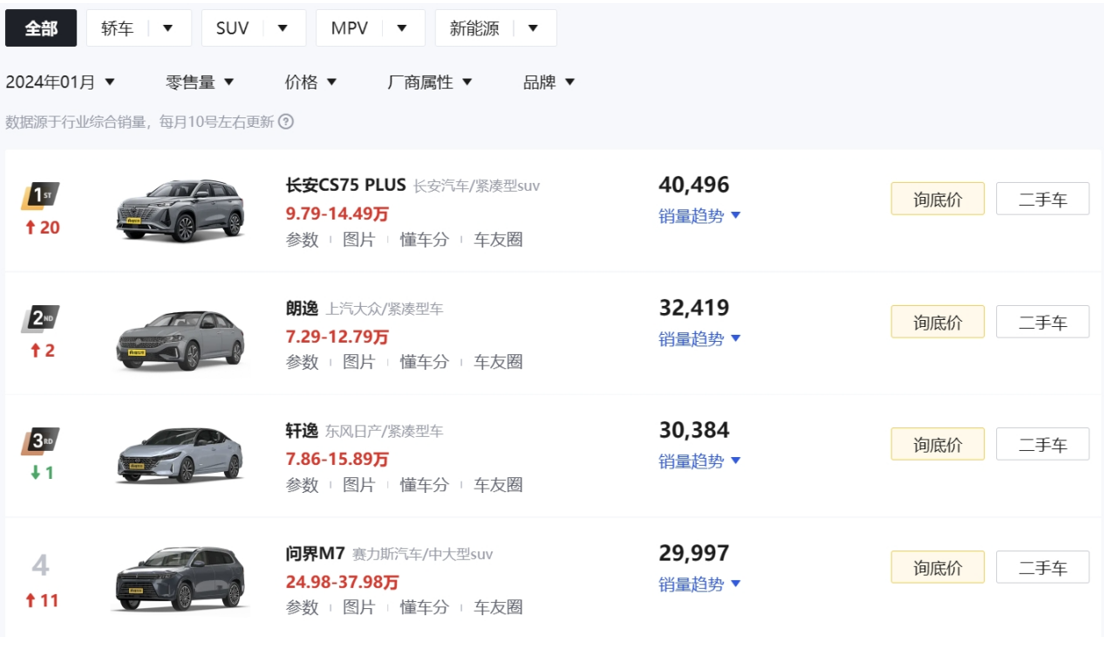Open 参数 link for 轩逸

coord(302,485)
